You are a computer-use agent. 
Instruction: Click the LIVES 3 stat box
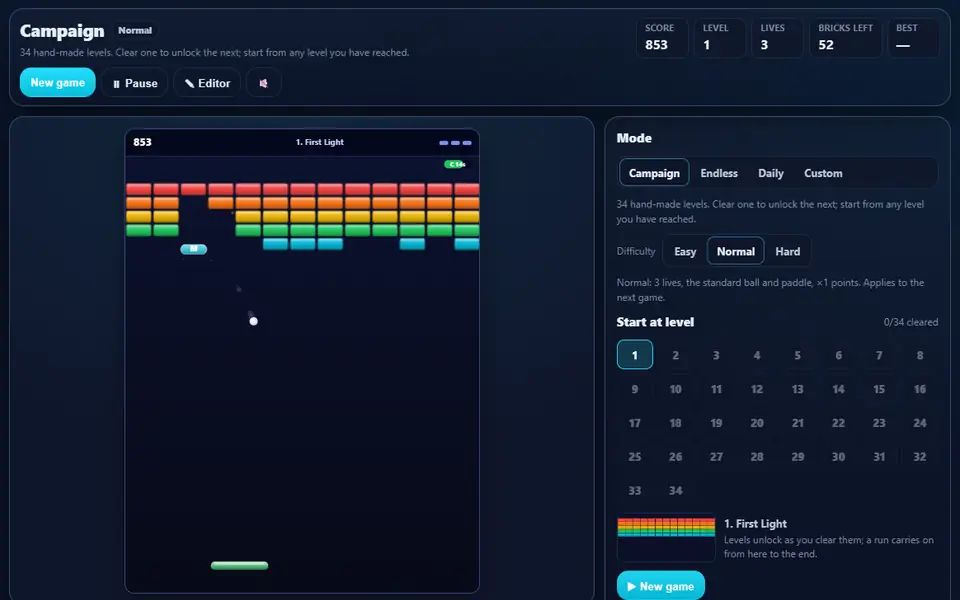click(777, 38)
